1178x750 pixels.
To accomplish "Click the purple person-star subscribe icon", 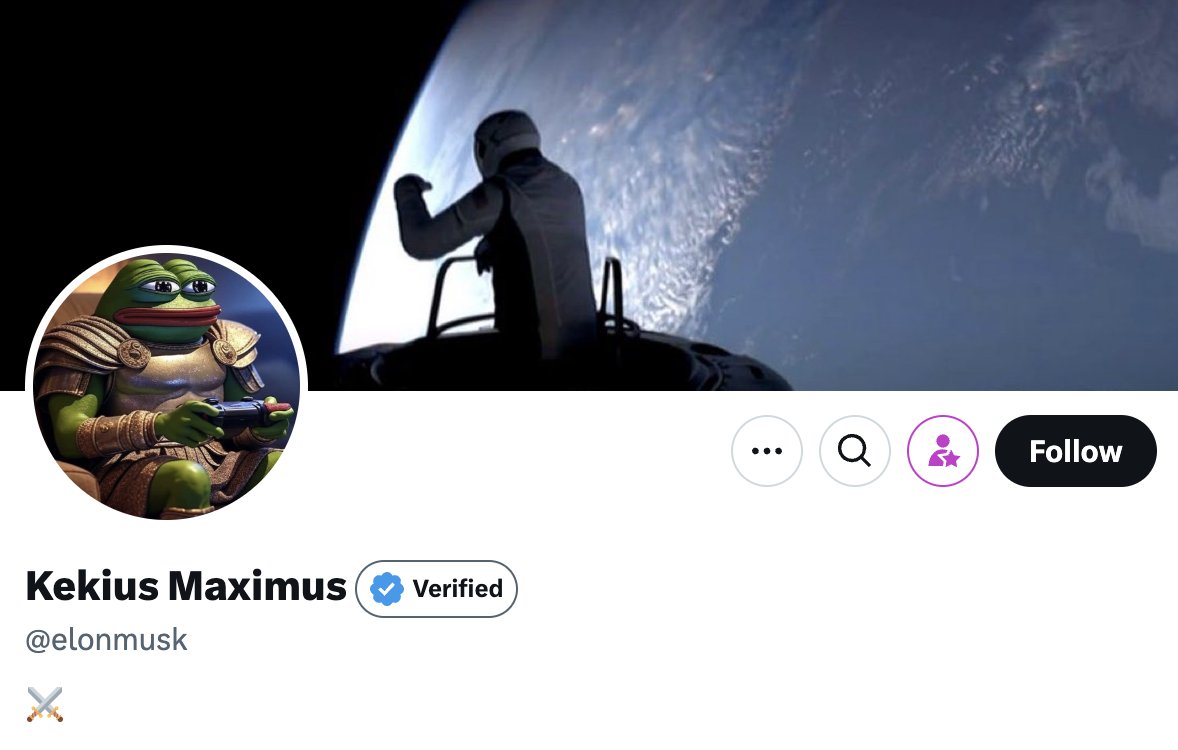I will (943, 451).
